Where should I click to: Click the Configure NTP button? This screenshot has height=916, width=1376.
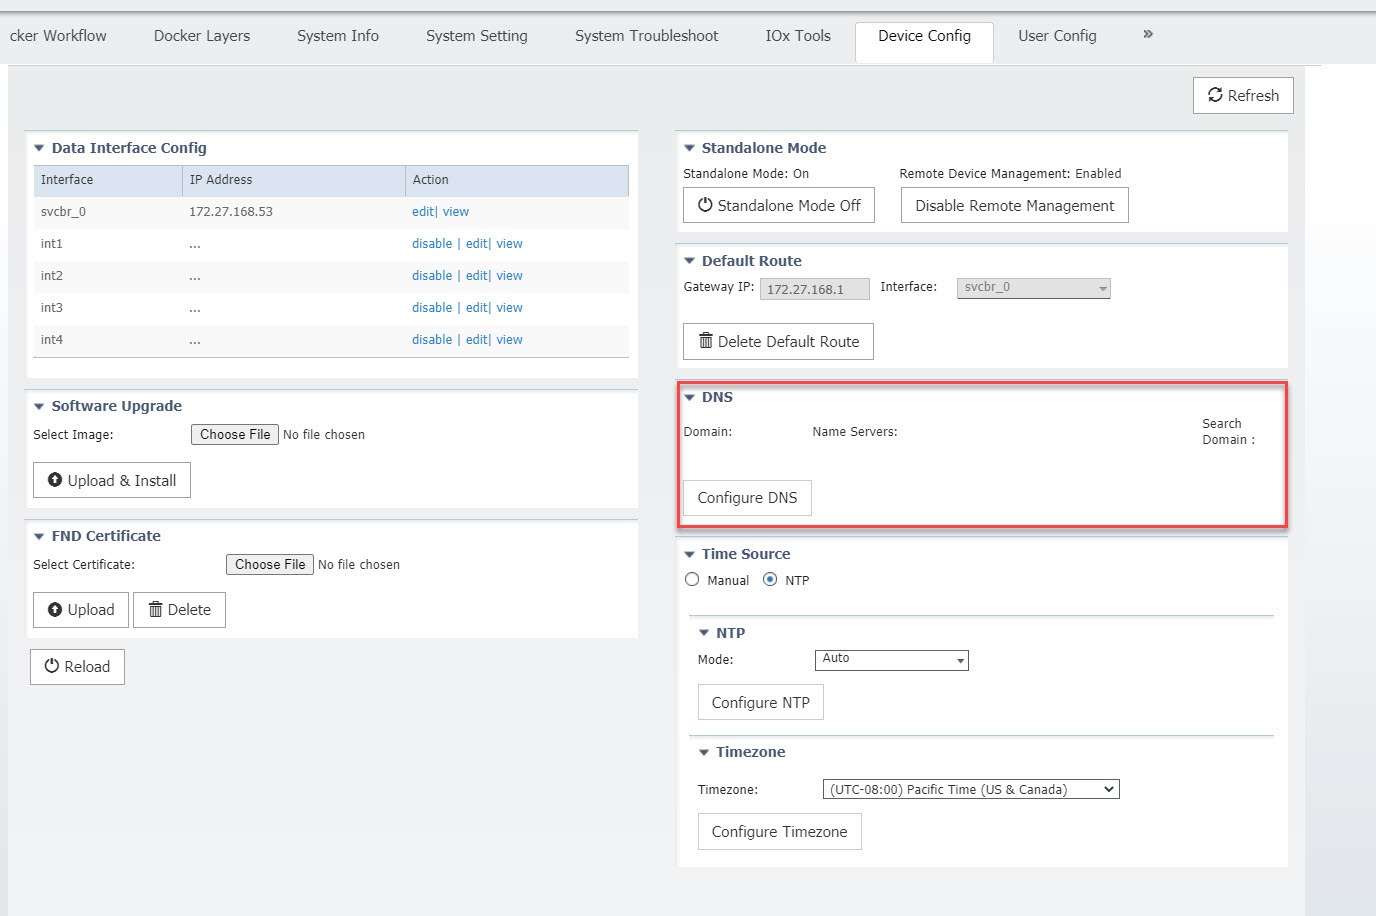click(760, 702)
